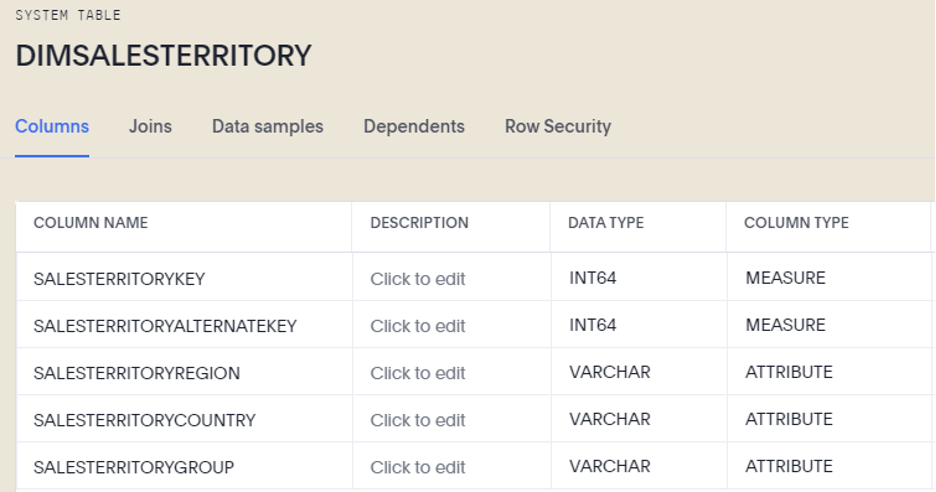Edit description for SALESTERRITORYALTERNATEKEY
Image resolution: width=936 pixels, height=492 pixels.
pos(417,326)
